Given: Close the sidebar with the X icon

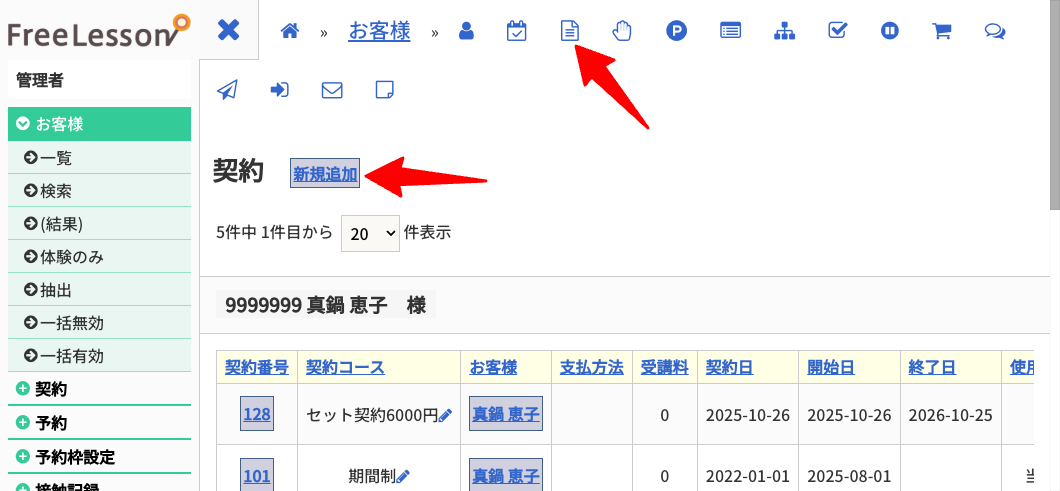Looking at the screenshot, I should (x=229, y=30).
